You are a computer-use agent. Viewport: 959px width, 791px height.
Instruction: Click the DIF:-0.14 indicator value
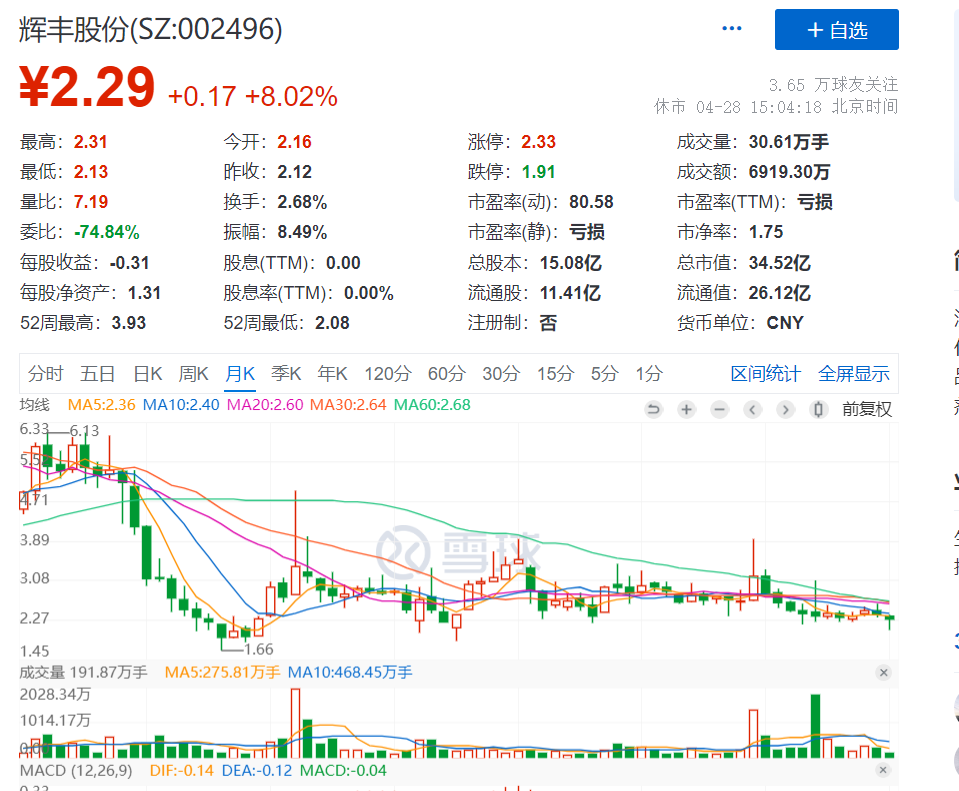(182, 770)
